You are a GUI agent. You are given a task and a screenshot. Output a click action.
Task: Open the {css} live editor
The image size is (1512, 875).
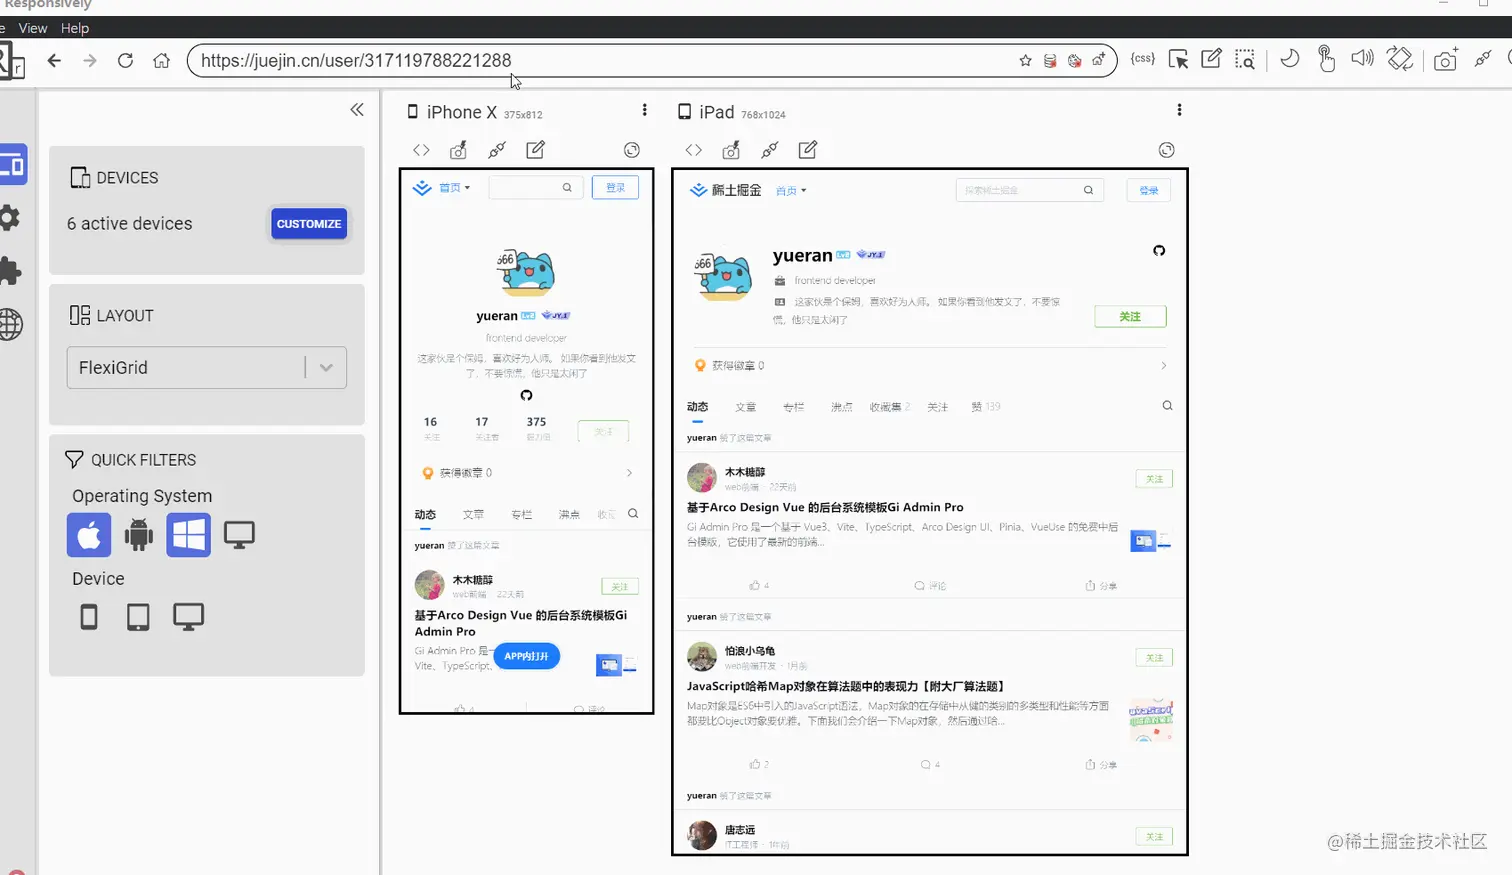pyautogui.click(x=1143, y=59)
